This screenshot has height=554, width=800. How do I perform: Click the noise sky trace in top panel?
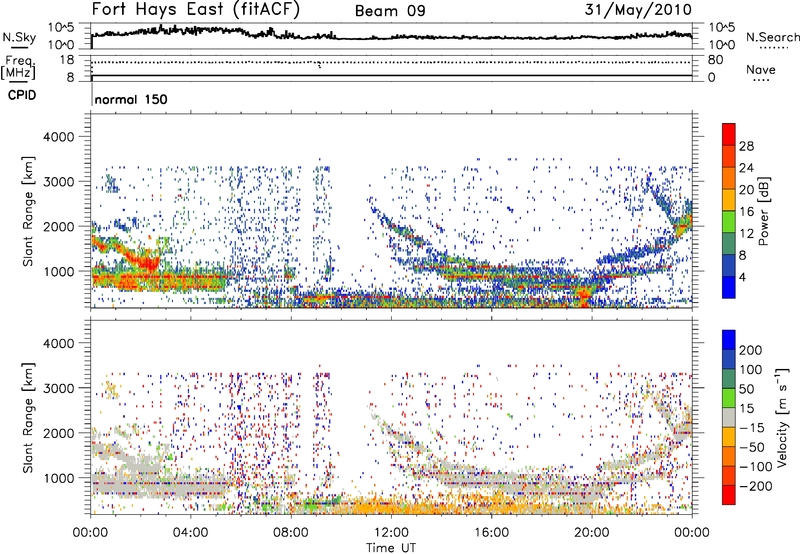pos(391,36)
